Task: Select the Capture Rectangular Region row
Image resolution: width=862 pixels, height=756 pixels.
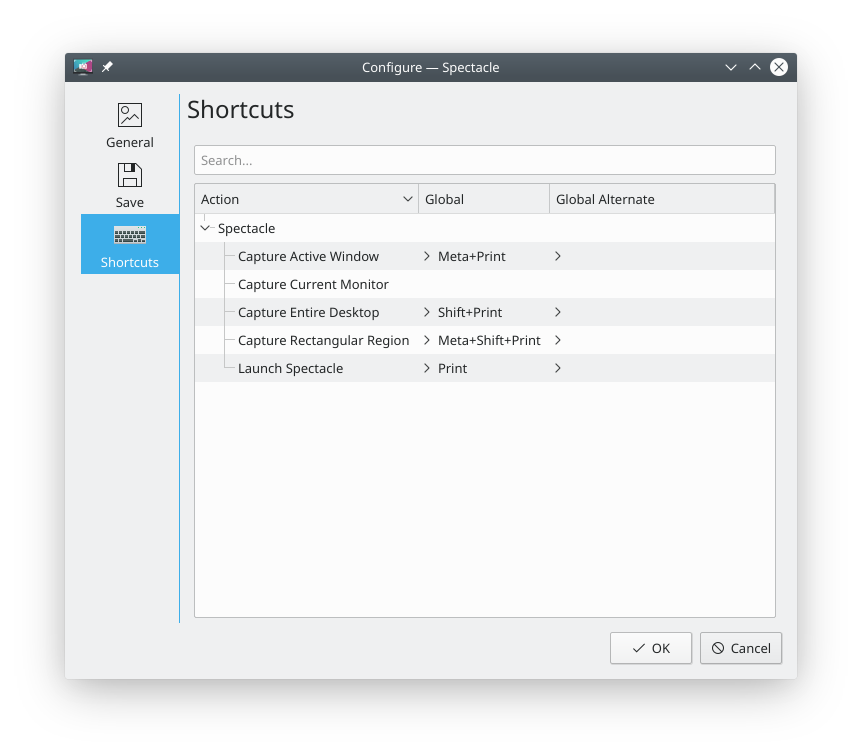Action: (x=485, y=340)
